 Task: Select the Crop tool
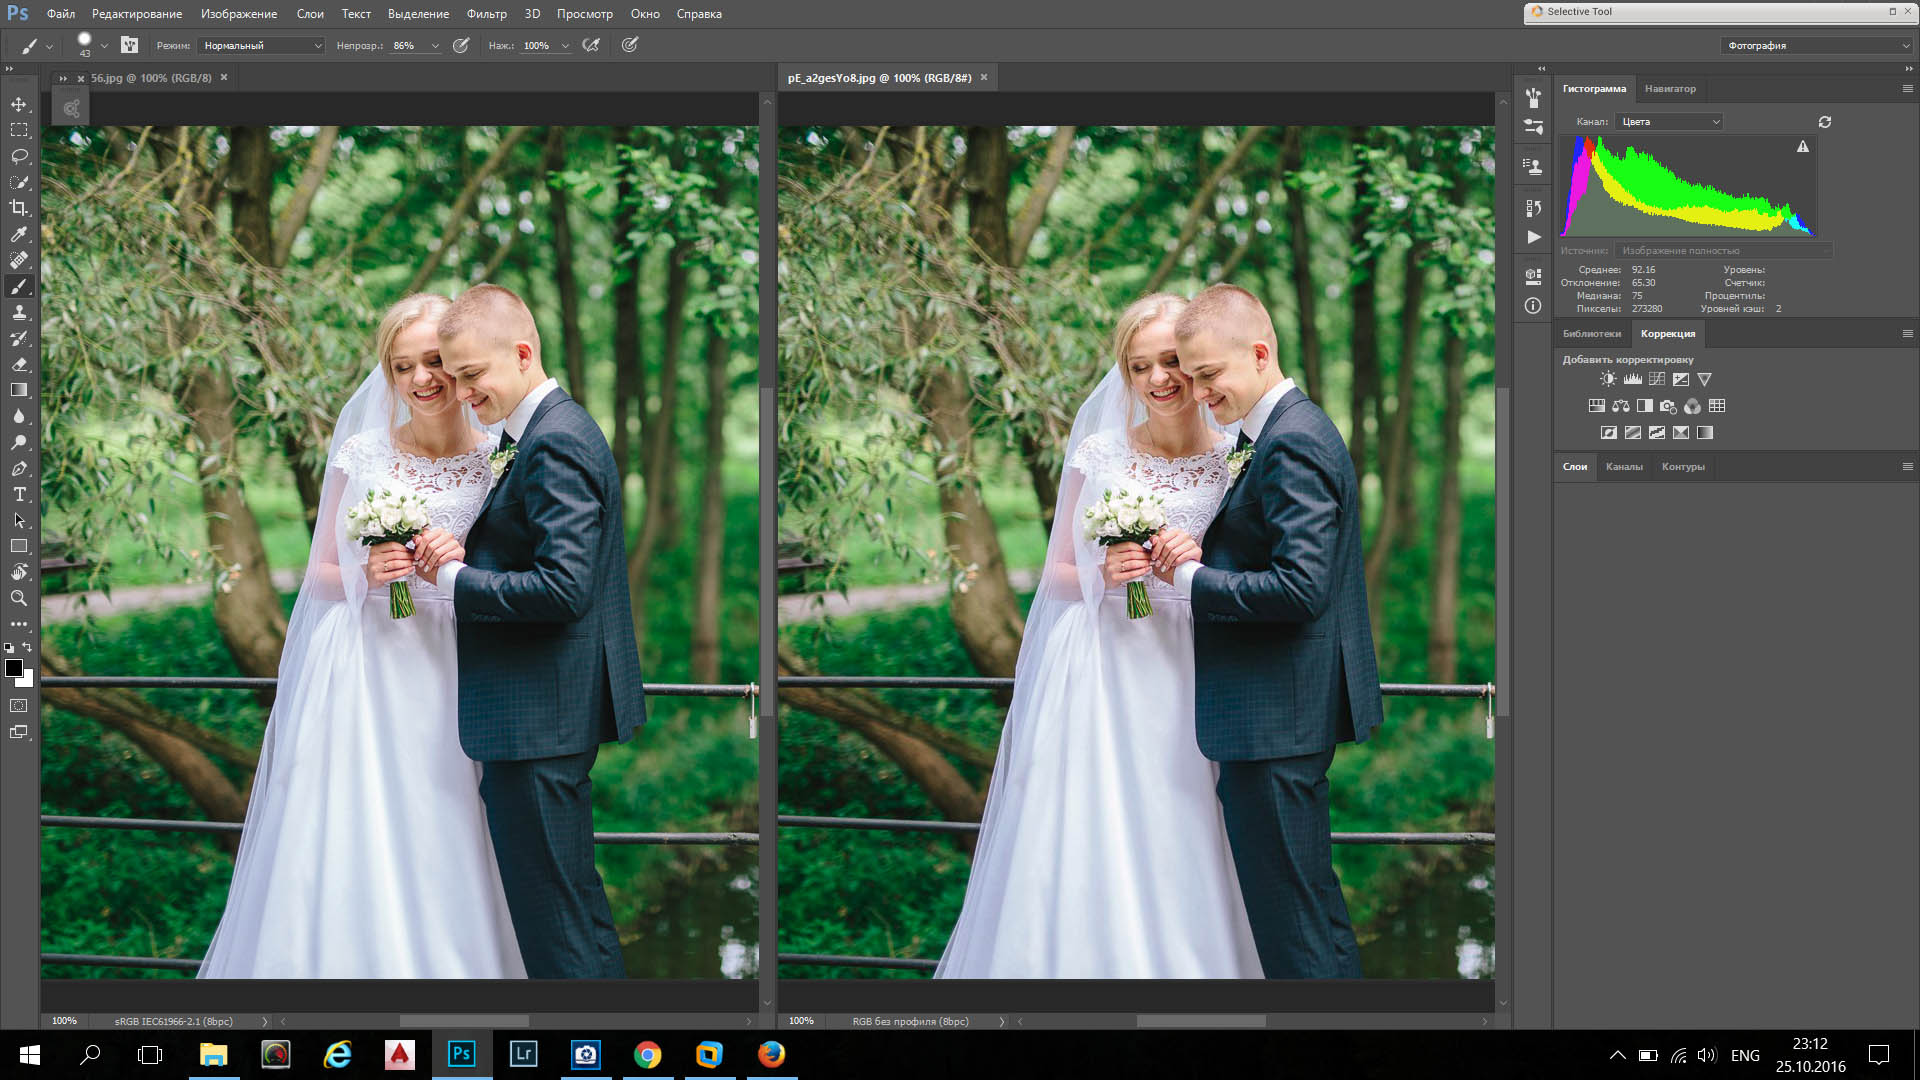19,208
